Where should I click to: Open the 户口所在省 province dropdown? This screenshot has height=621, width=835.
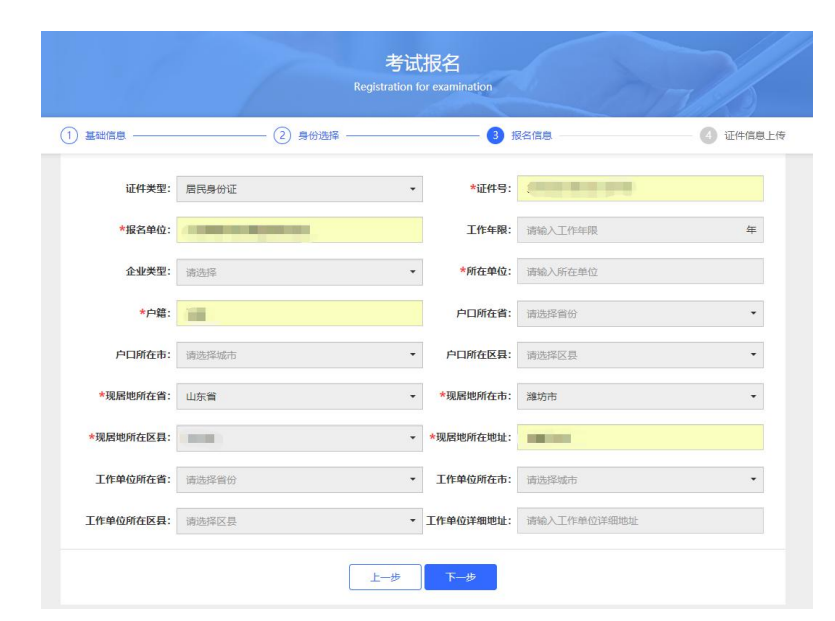click(640, 313)
